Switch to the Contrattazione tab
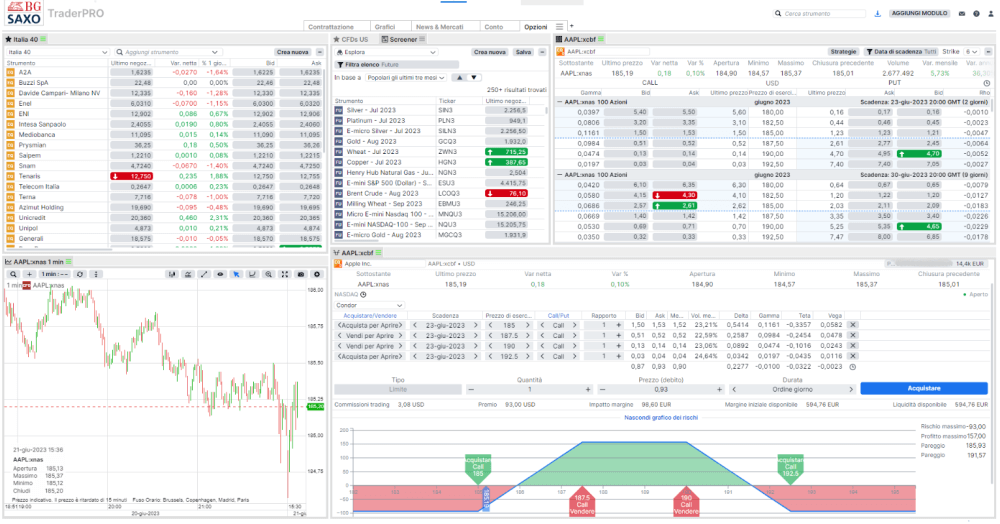 point(331,27)
